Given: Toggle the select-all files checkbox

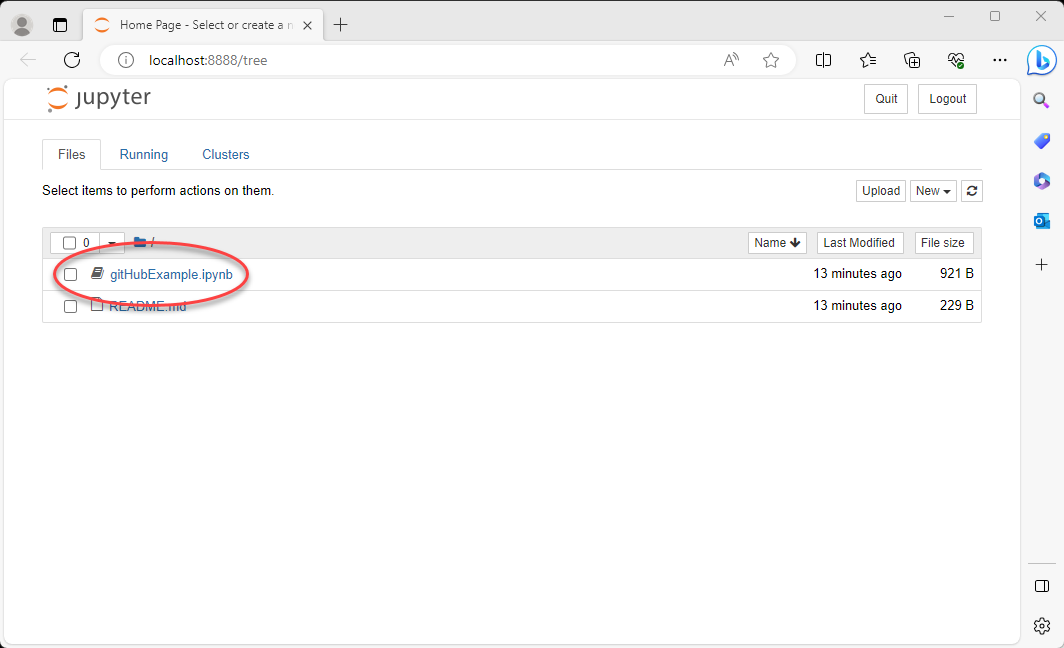Looking at the screenshot, I should 69,243.
